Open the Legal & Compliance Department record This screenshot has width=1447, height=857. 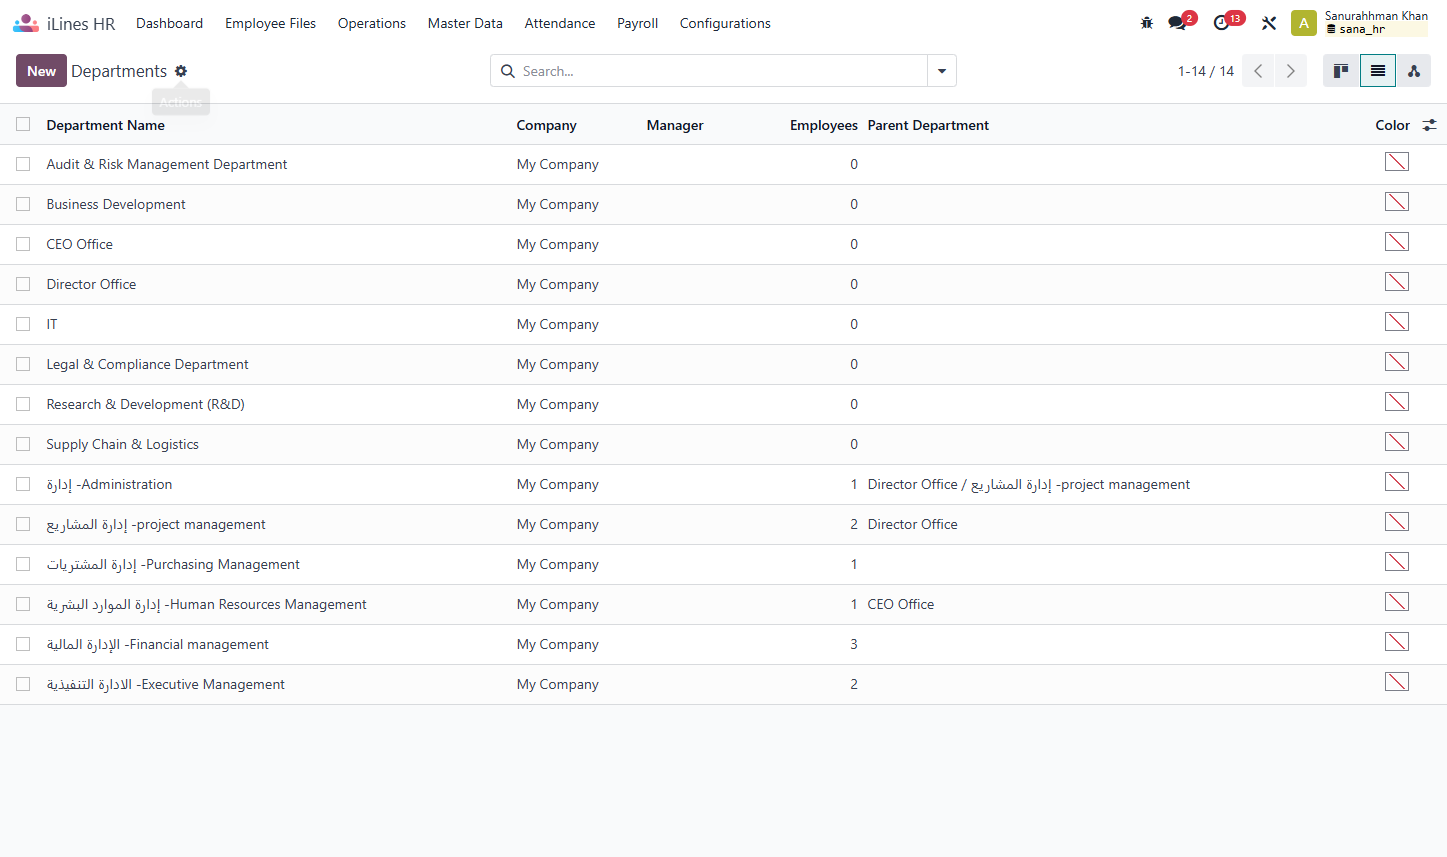147,364
